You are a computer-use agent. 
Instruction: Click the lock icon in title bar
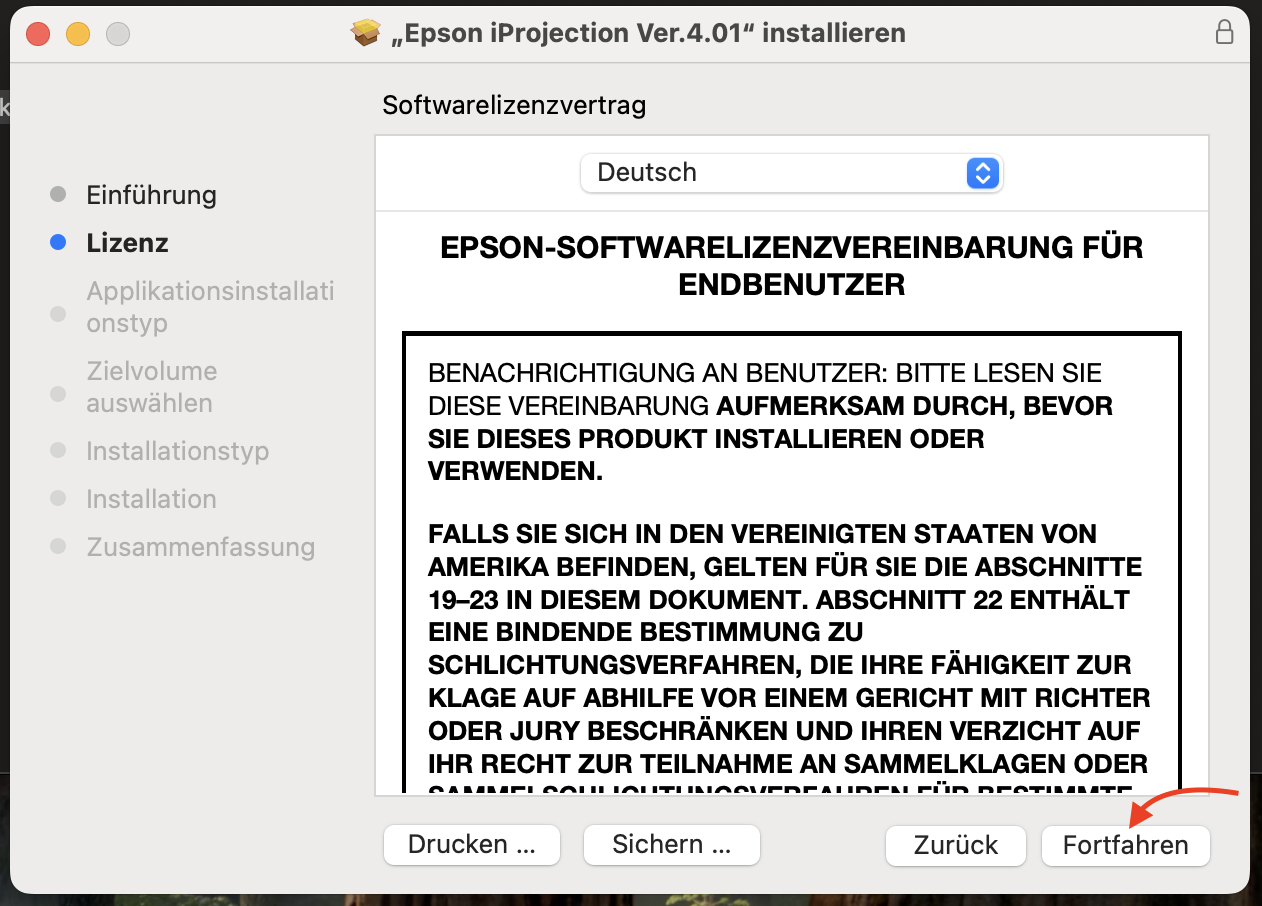pyautogui.click(x=1224, y=33)
